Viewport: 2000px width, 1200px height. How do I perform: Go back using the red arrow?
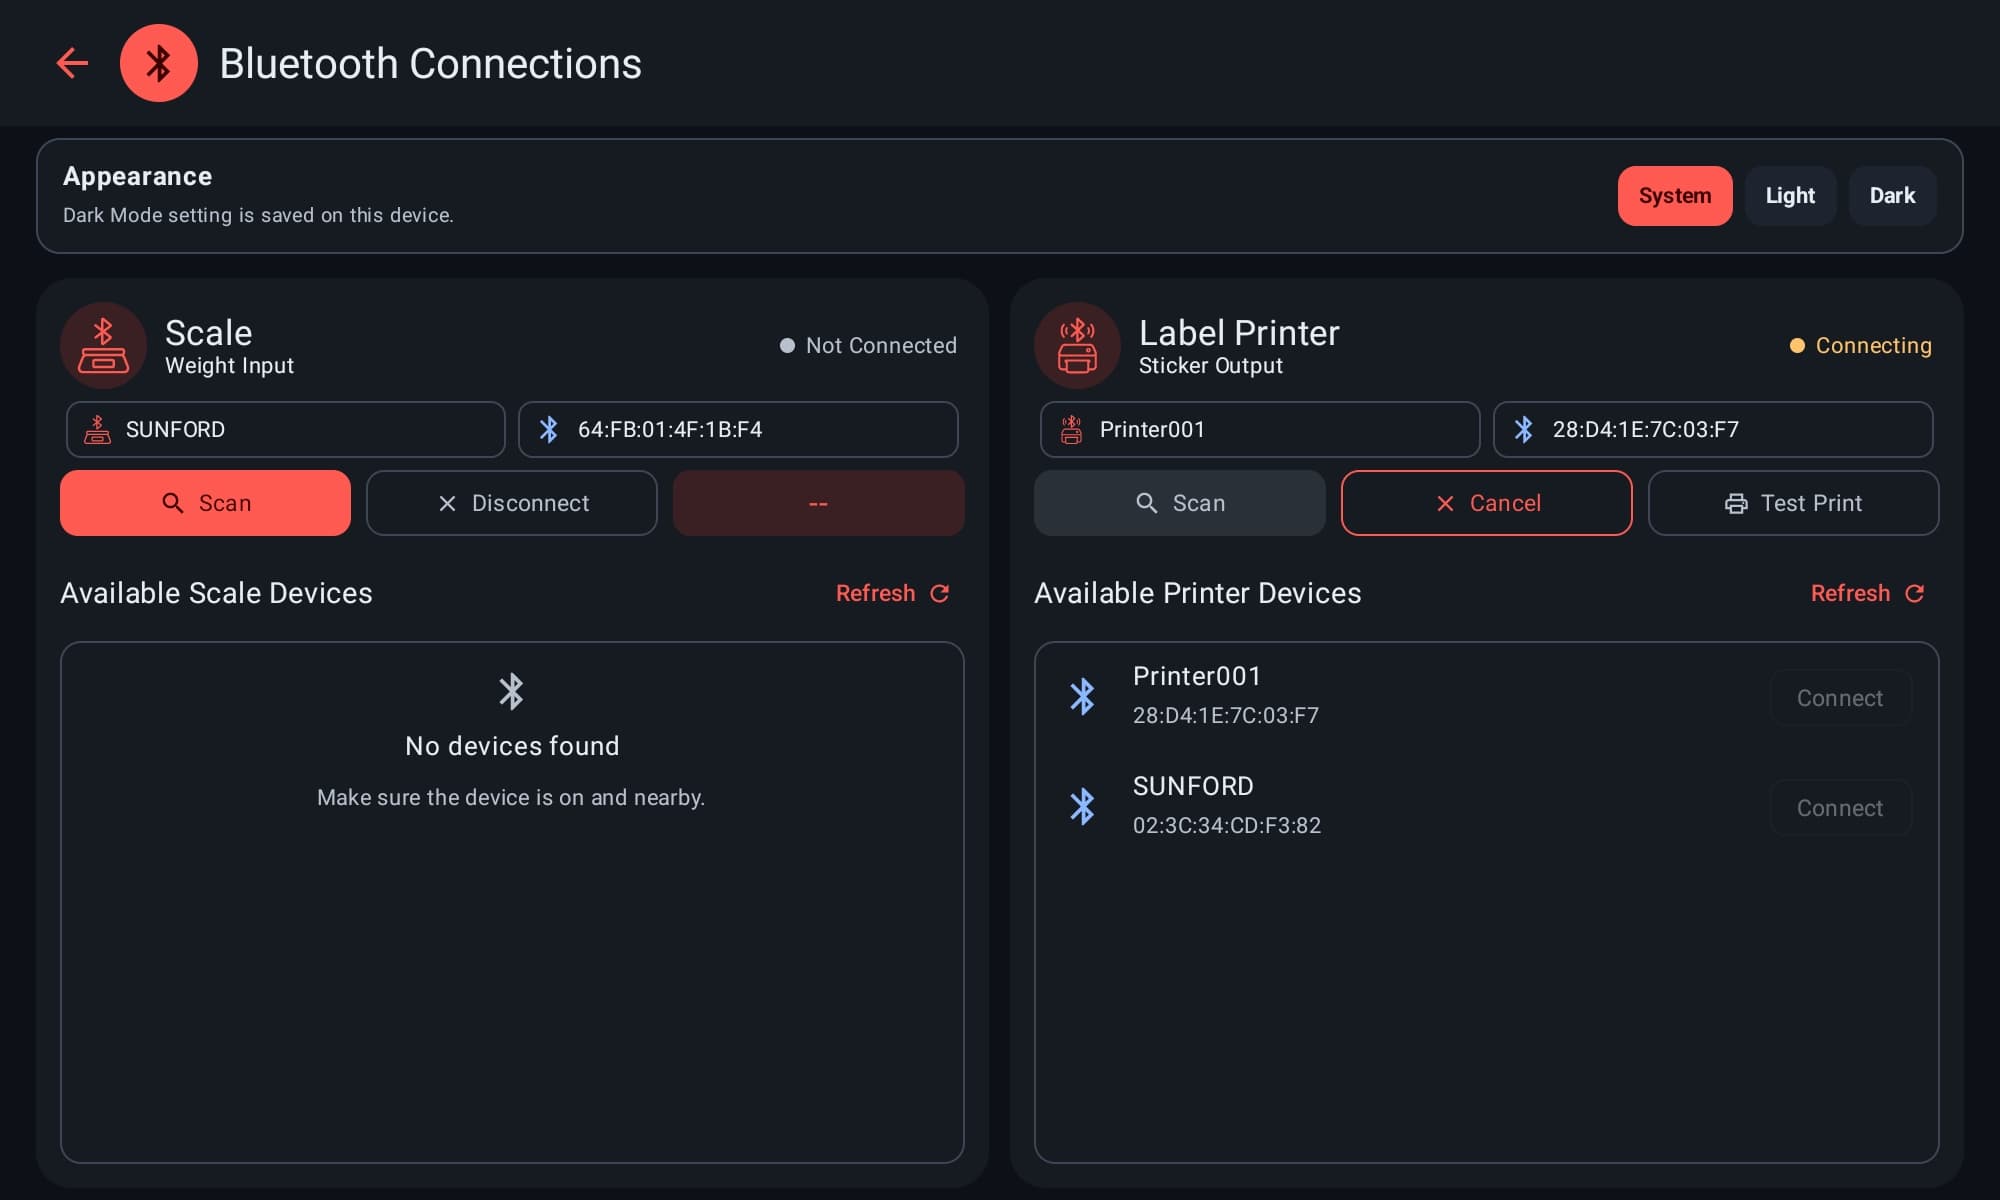(x=72, y=63)
